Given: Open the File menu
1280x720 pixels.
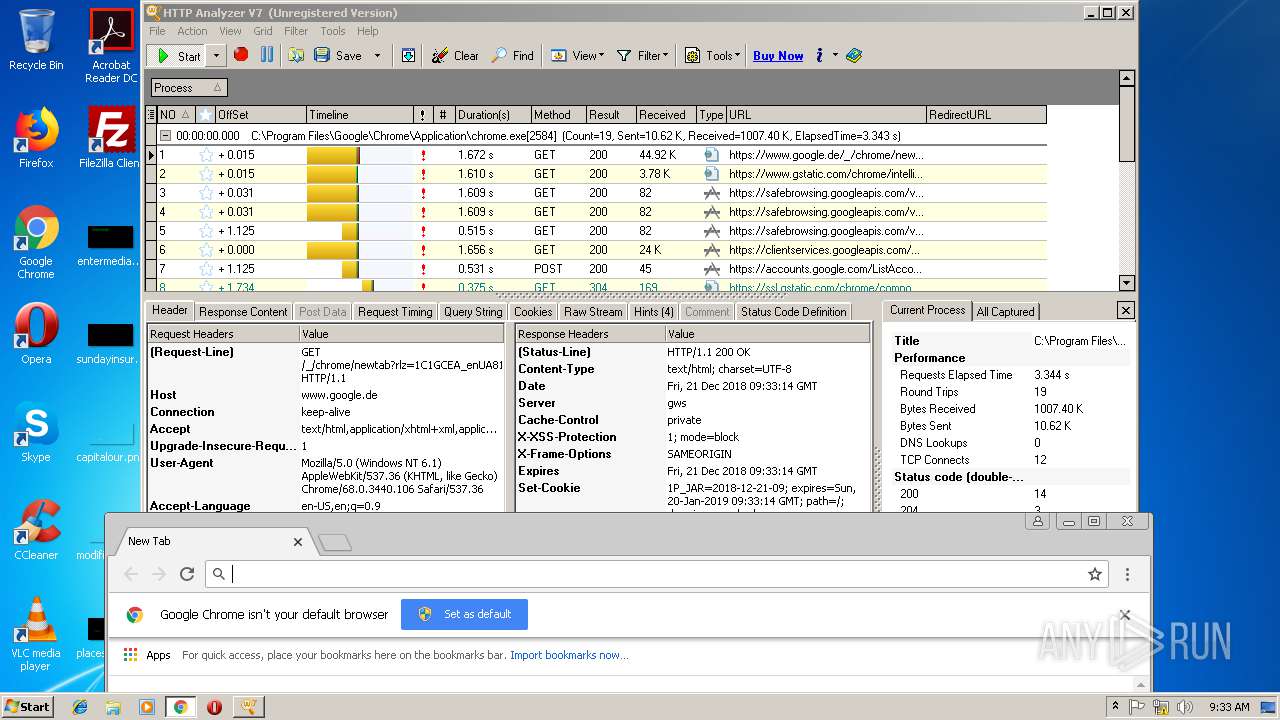Looking at the screenshot, I should pos(157,31).
